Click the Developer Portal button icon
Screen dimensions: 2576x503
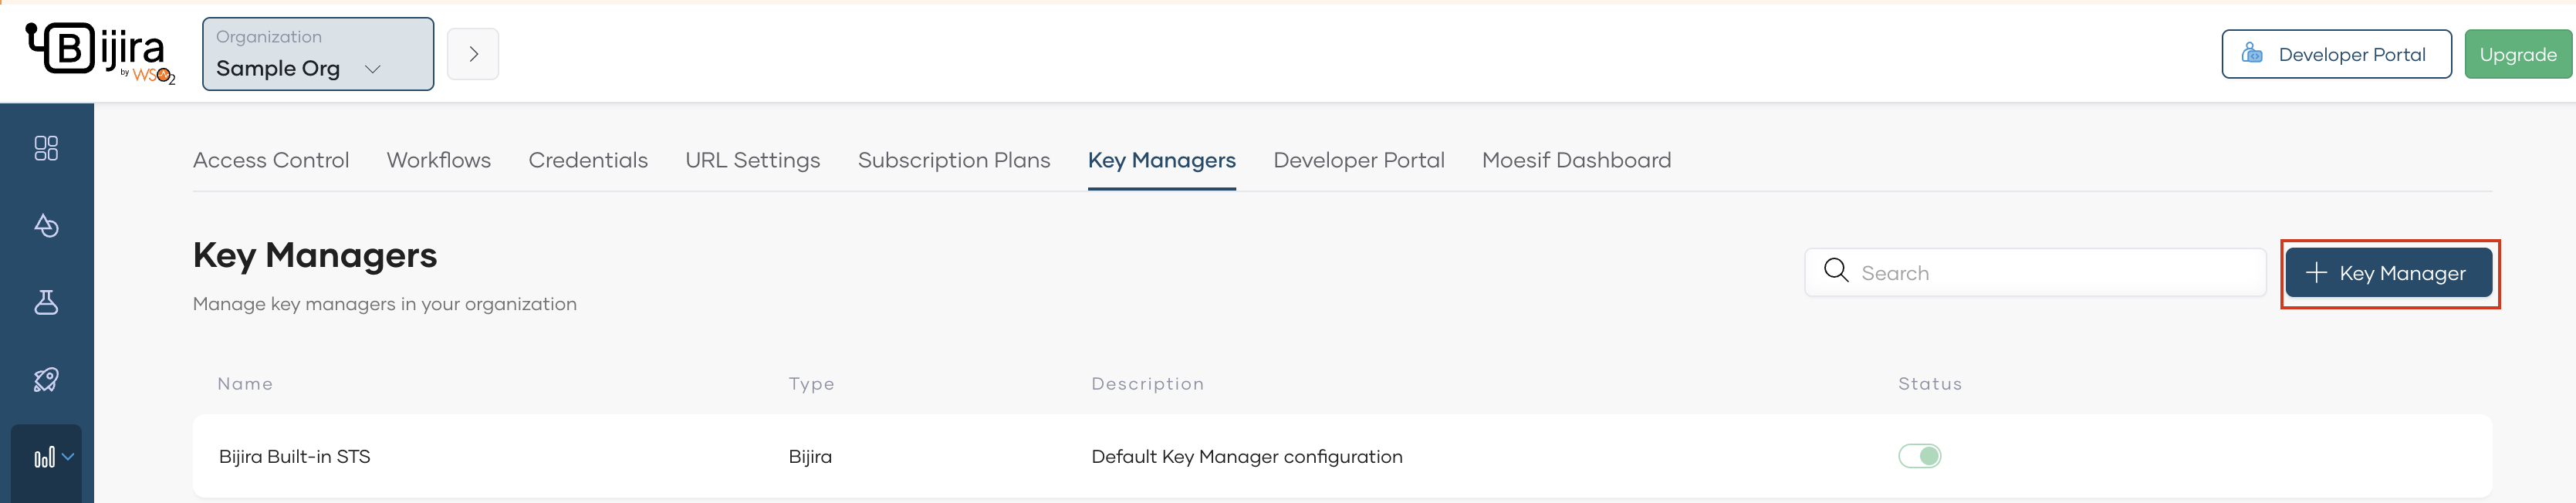[2251, 54]
